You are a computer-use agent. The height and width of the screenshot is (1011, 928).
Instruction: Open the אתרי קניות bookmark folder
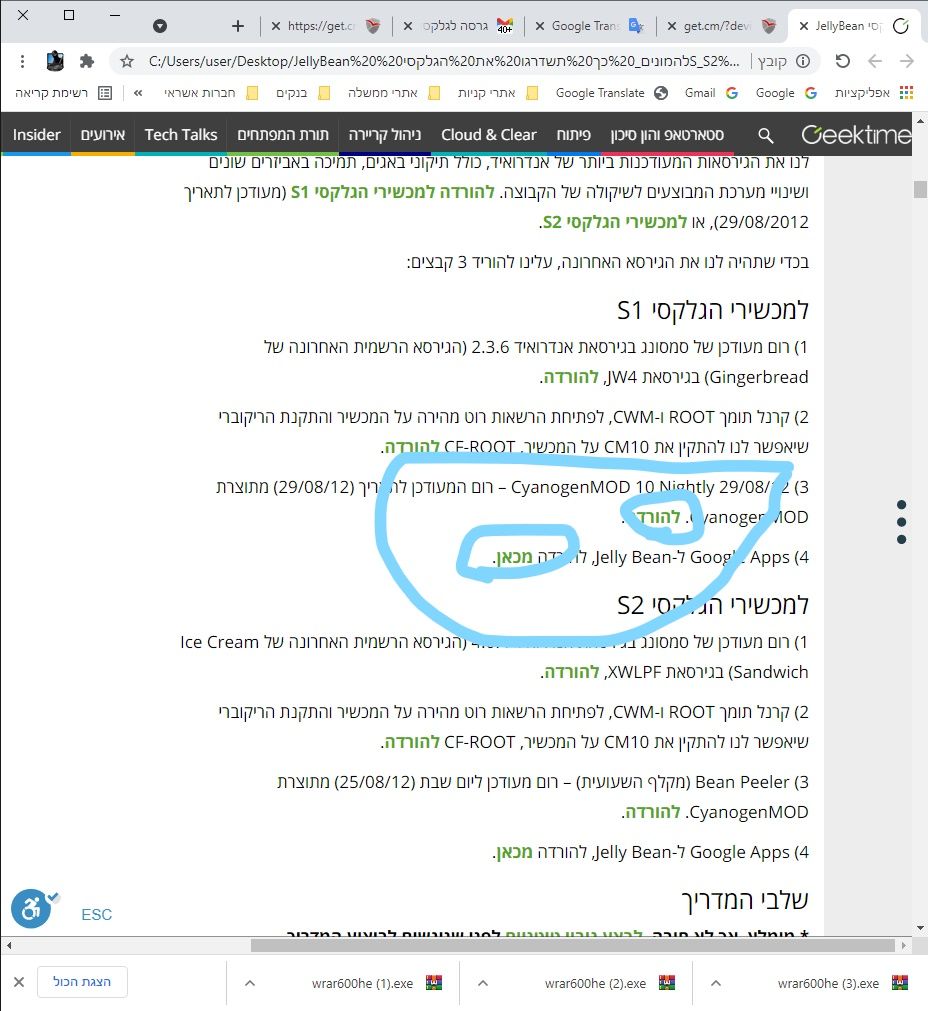tap(498, 93)
